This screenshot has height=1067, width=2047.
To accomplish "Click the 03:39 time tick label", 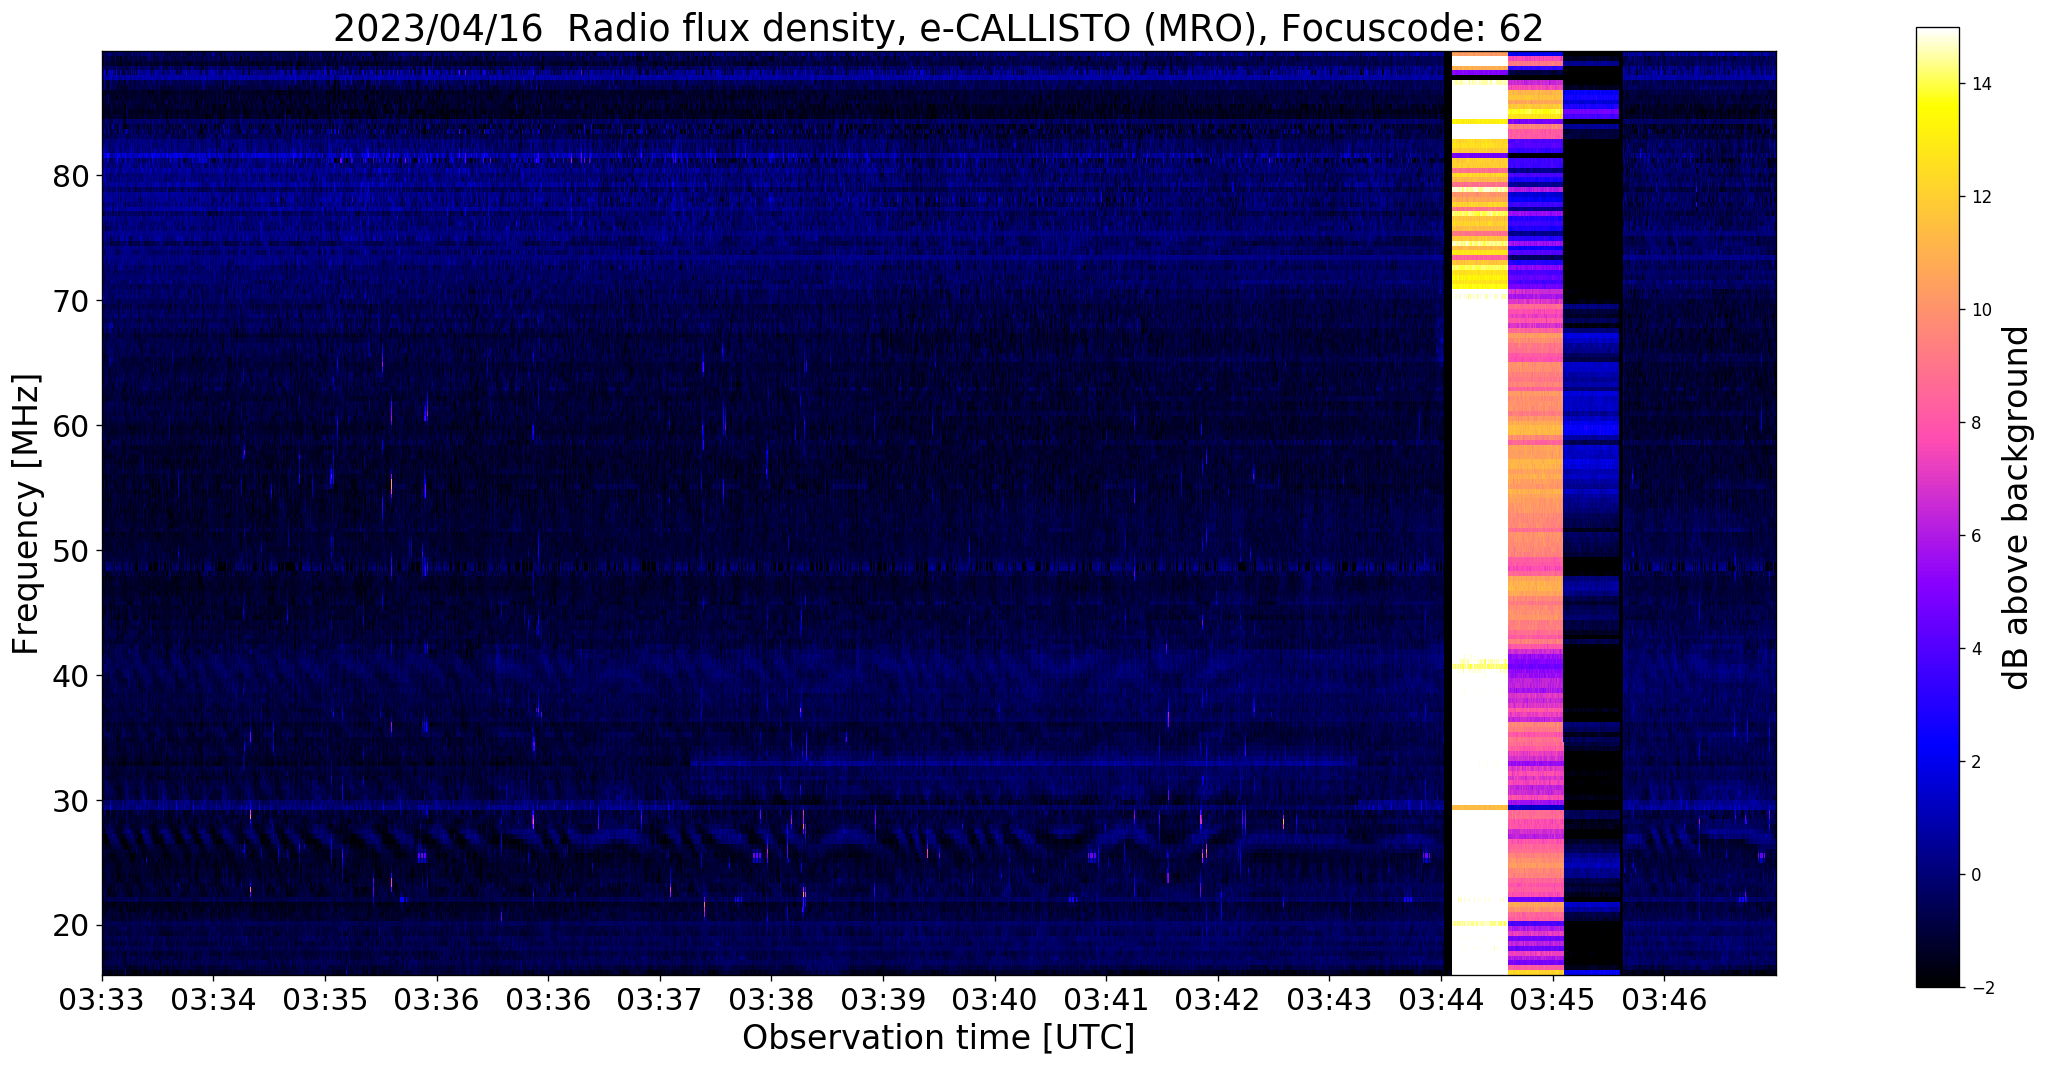I will tap(883, 999).
